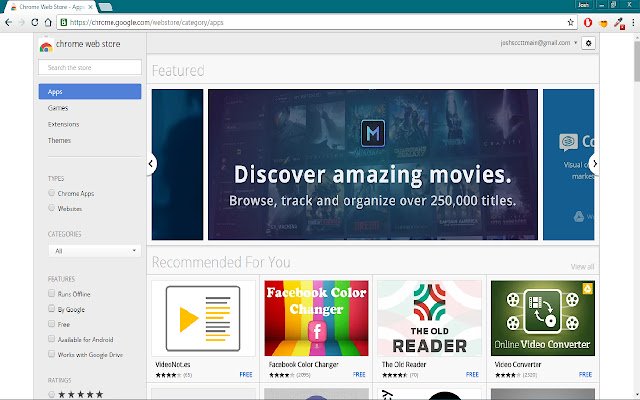Screen dimensions: 640x400
Task: Check Works with Google Drive filter
Action: point(51,354)
